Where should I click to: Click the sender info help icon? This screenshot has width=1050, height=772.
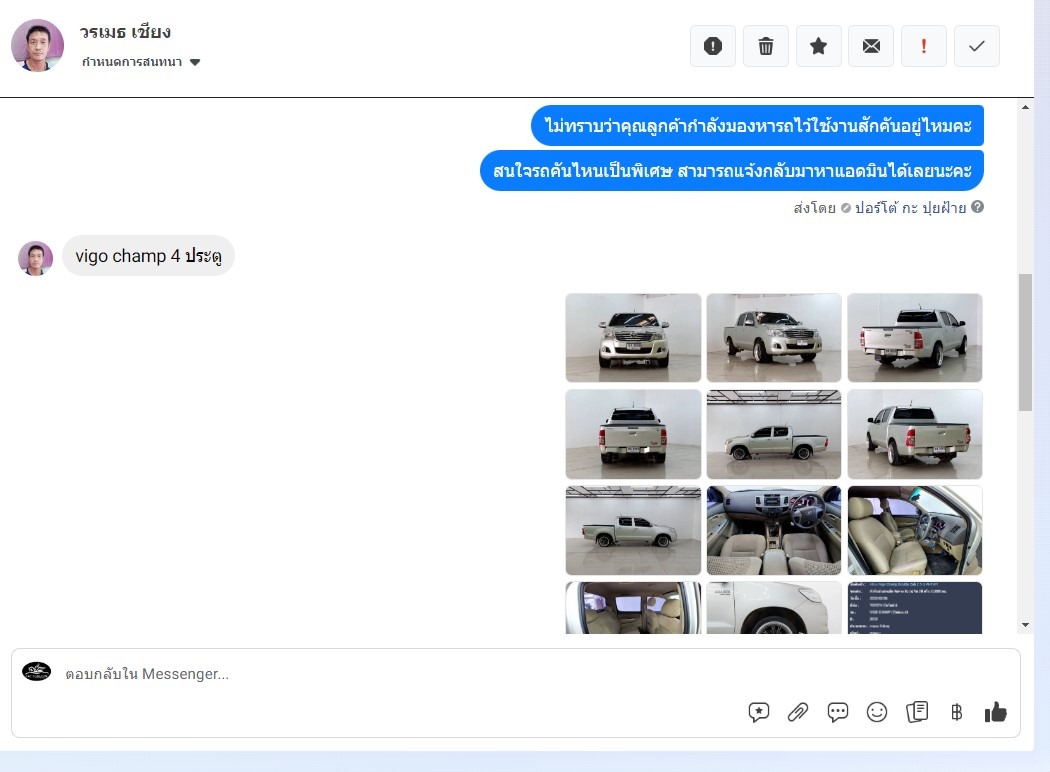point(977,208)
